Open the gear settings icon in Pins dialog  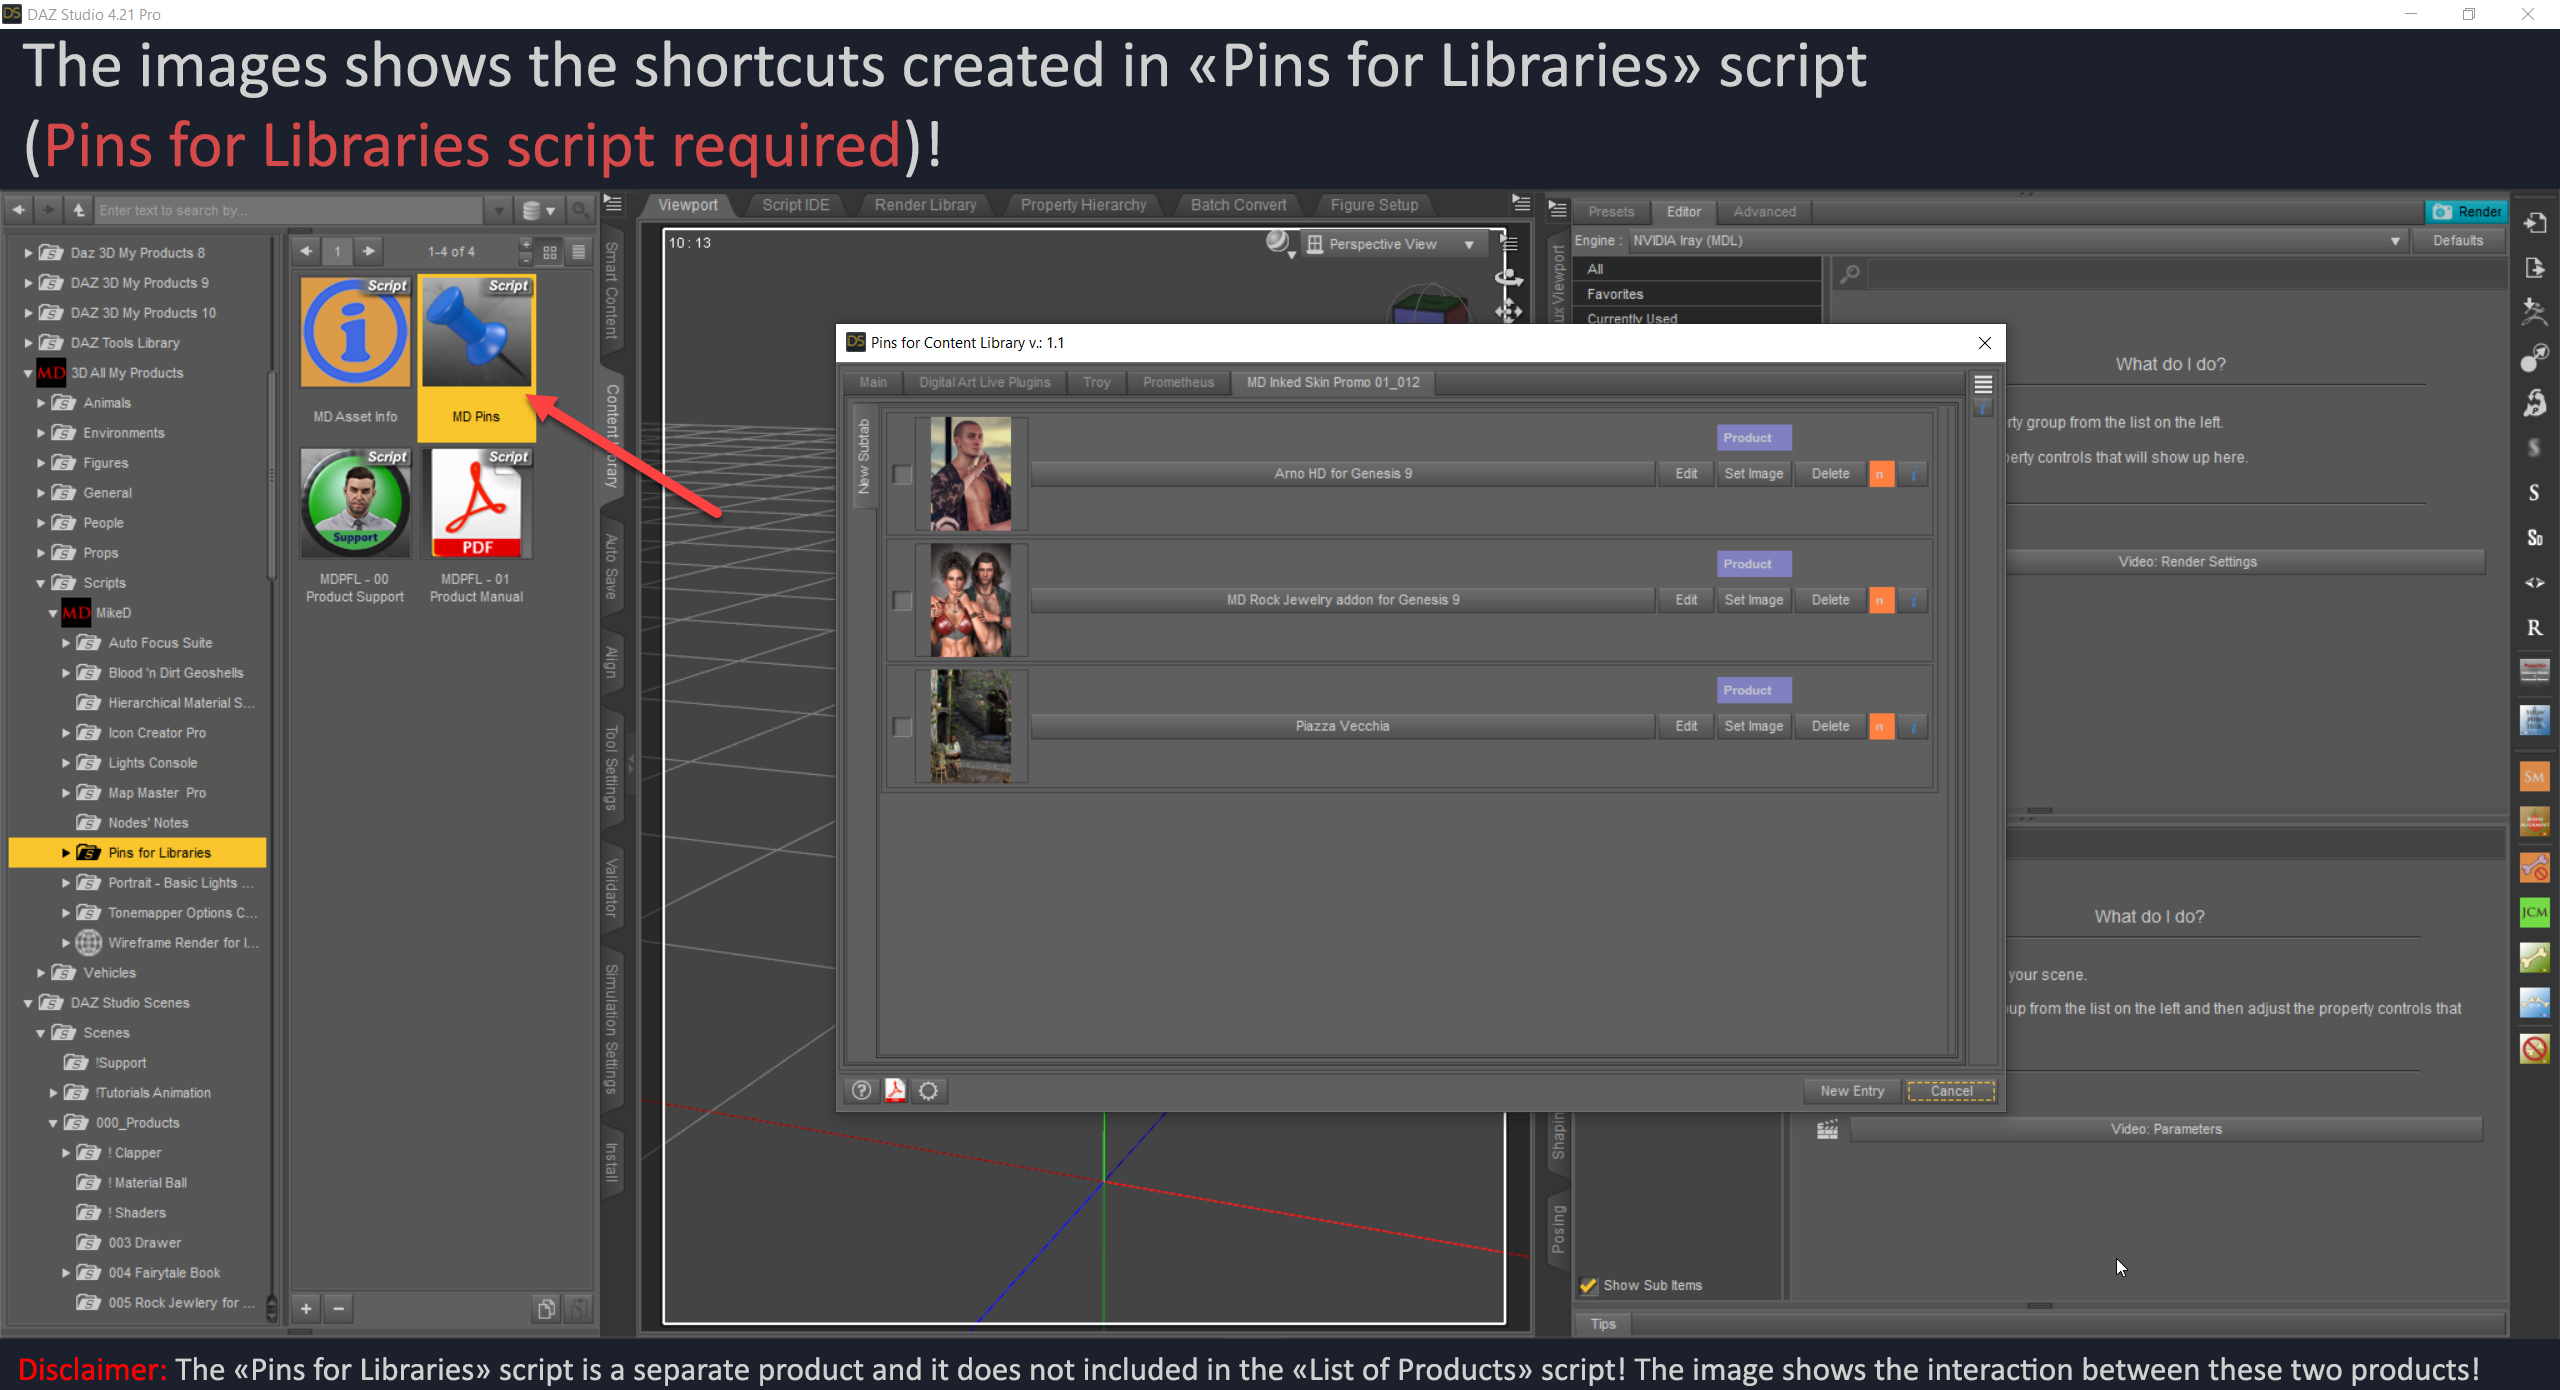(929, 1091)
